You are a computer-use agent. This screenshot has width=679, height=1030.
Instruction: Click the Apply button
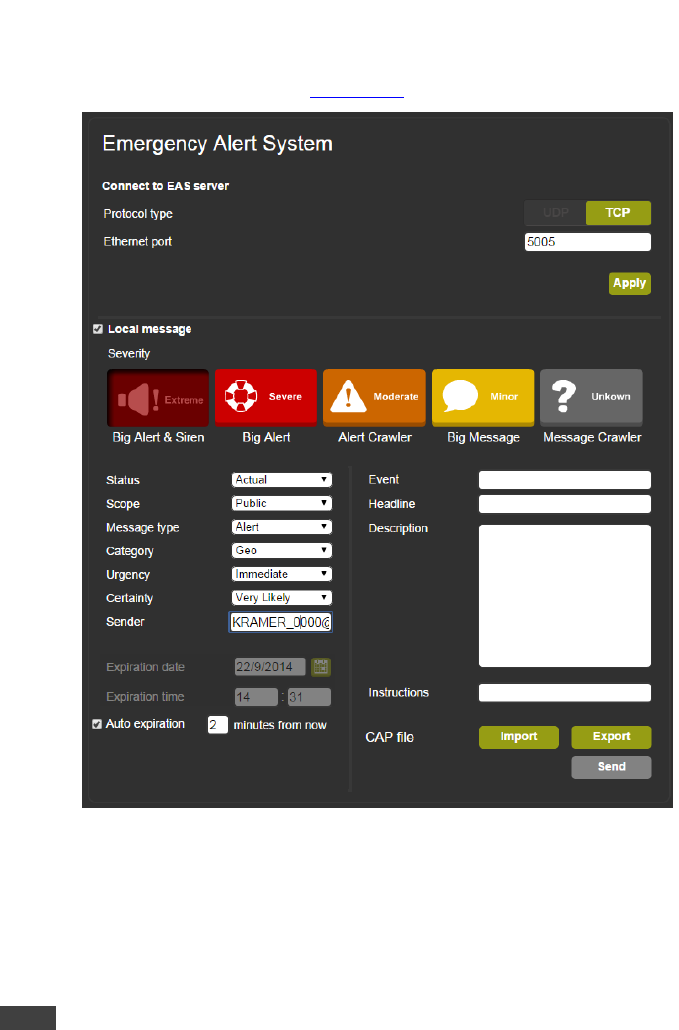coord(629,283)
